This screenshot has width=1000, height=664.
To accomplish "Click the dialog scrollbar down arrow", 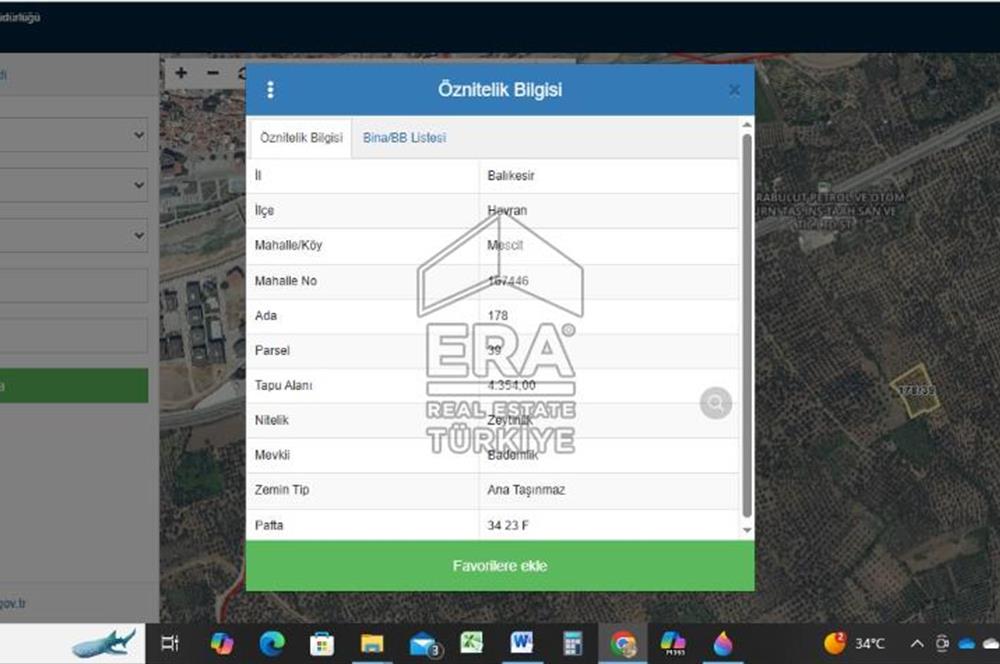I will click(747, 530).
